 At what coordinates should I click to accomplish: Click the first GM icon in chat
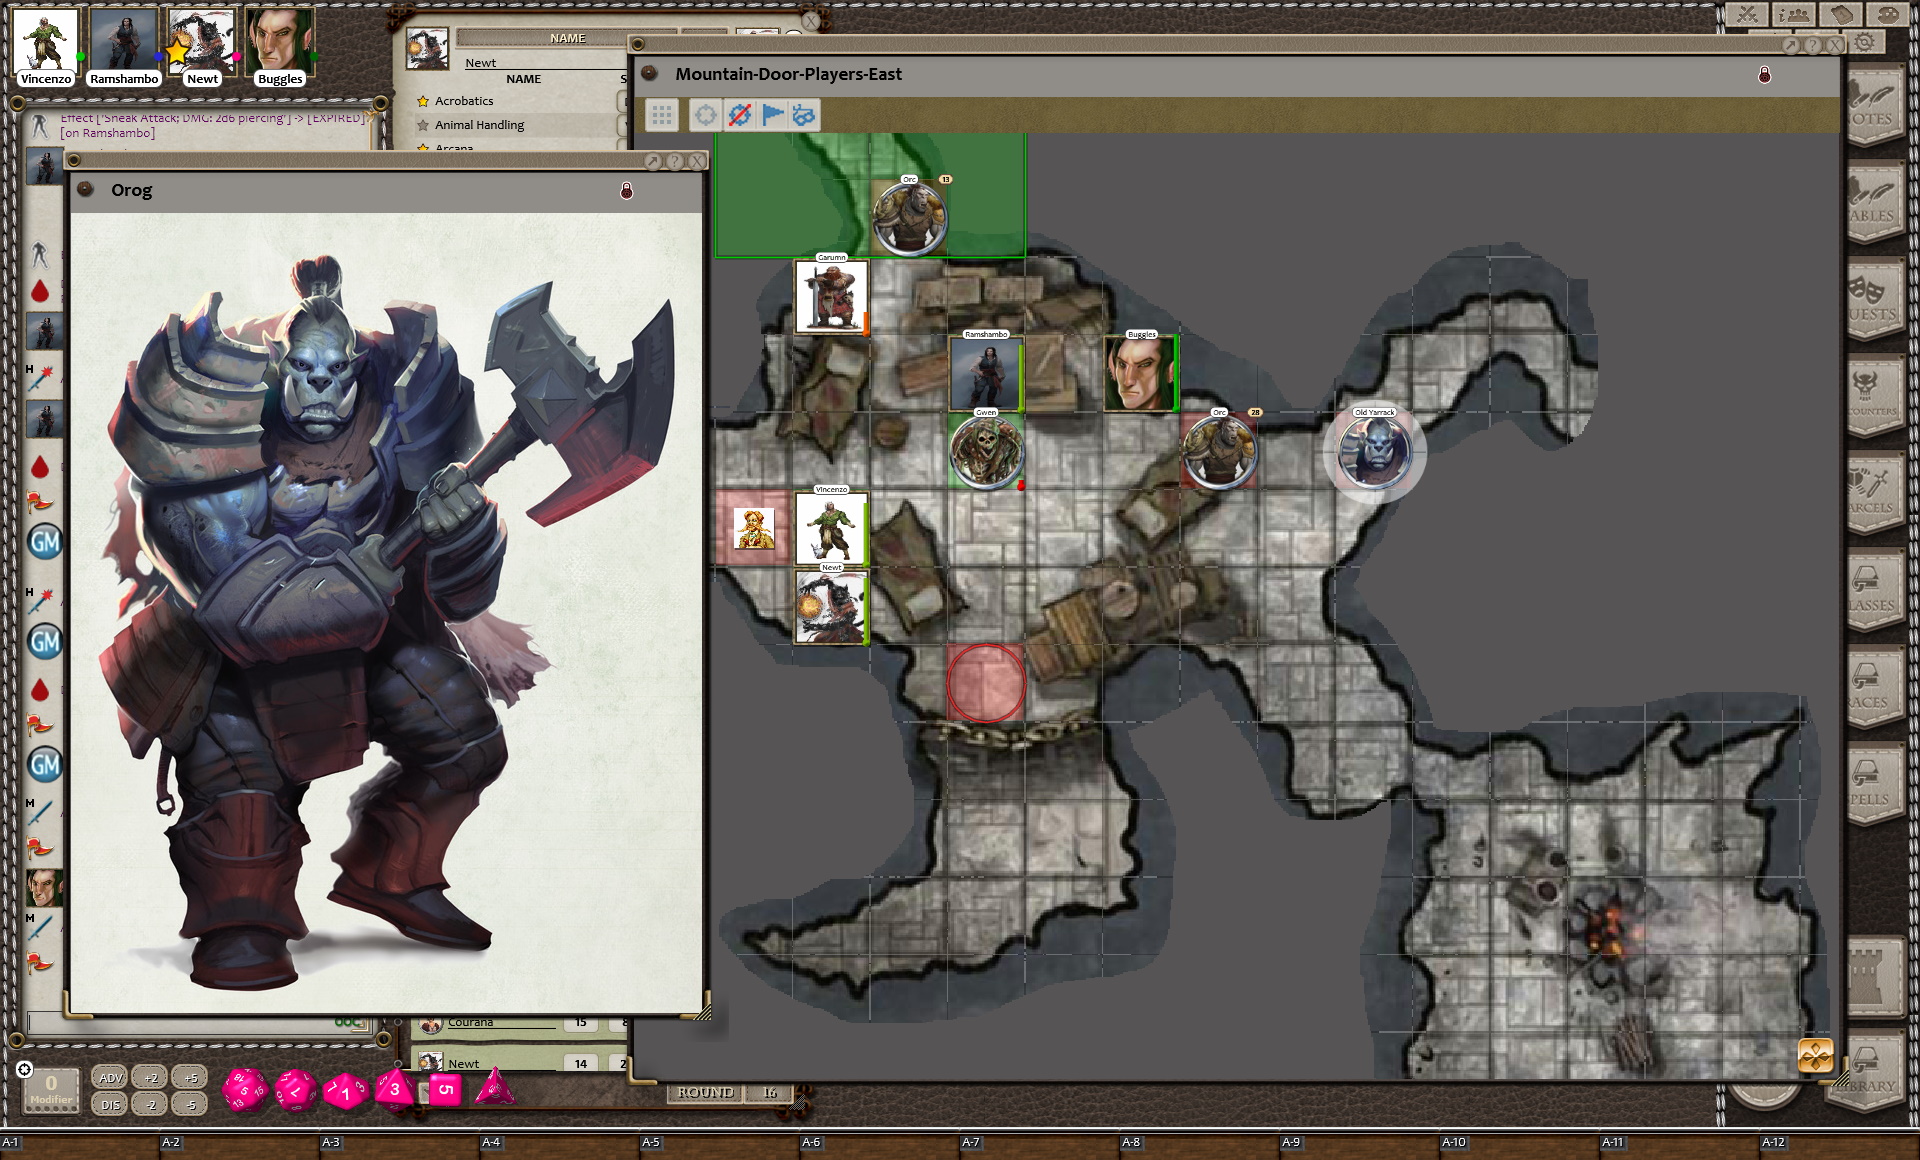(x=45, y=542)
